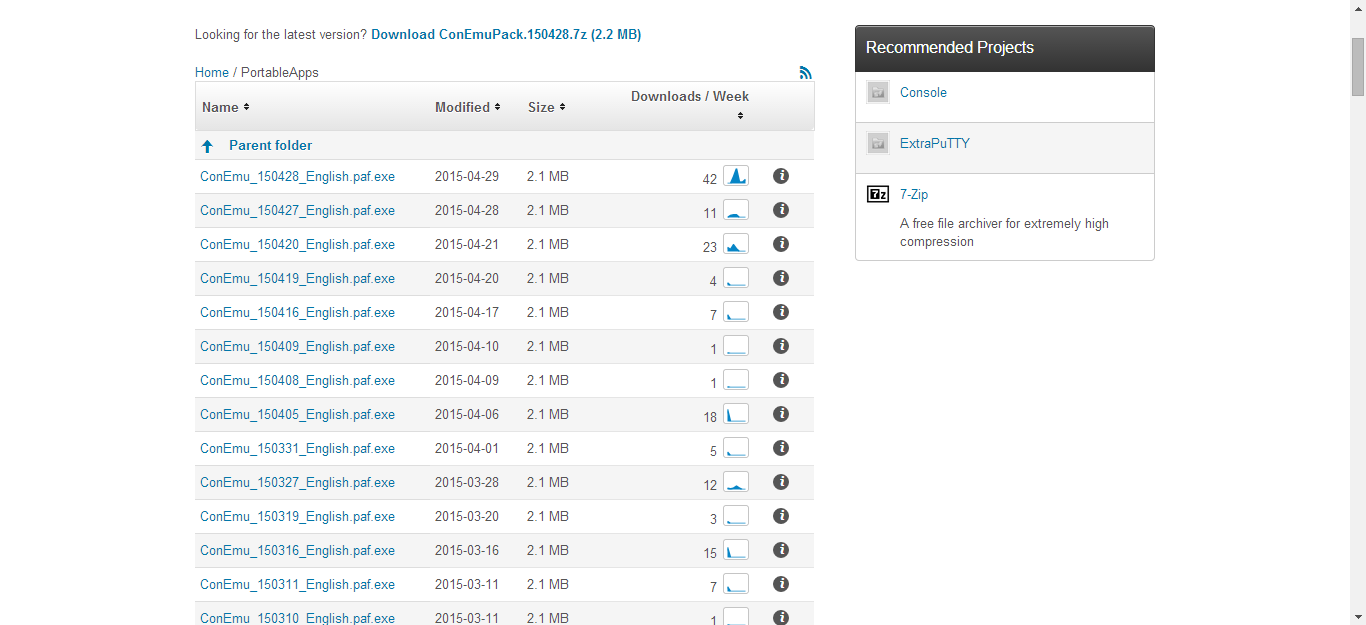Sort file list by Modified column
This screenshot has height=625, width=1366.
point(467,107)
